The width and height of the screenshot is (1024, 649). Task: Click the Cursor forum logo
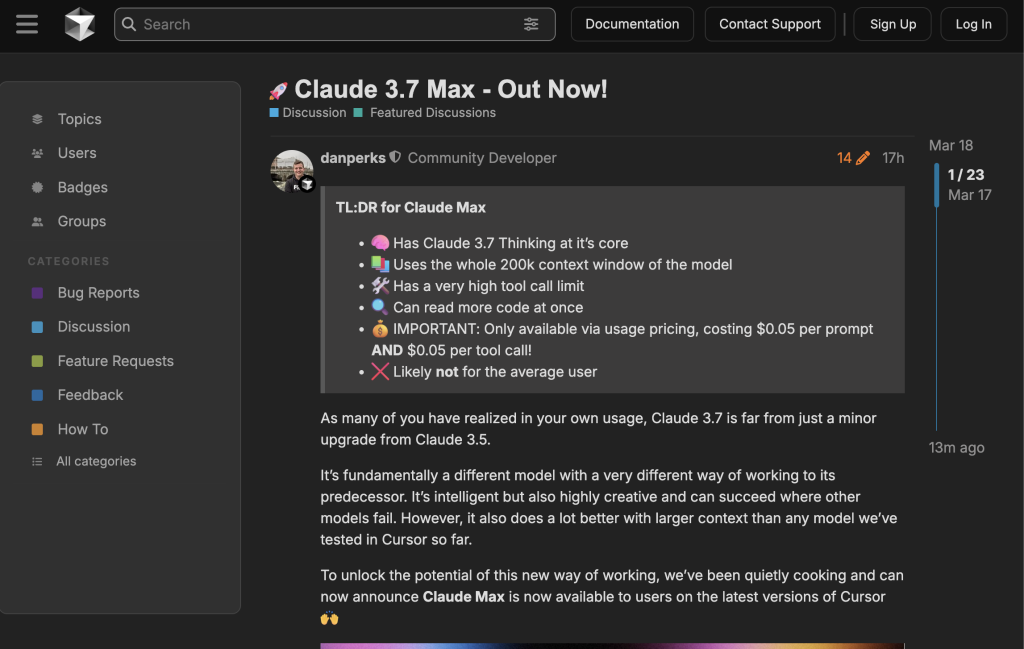click(80, 24)
